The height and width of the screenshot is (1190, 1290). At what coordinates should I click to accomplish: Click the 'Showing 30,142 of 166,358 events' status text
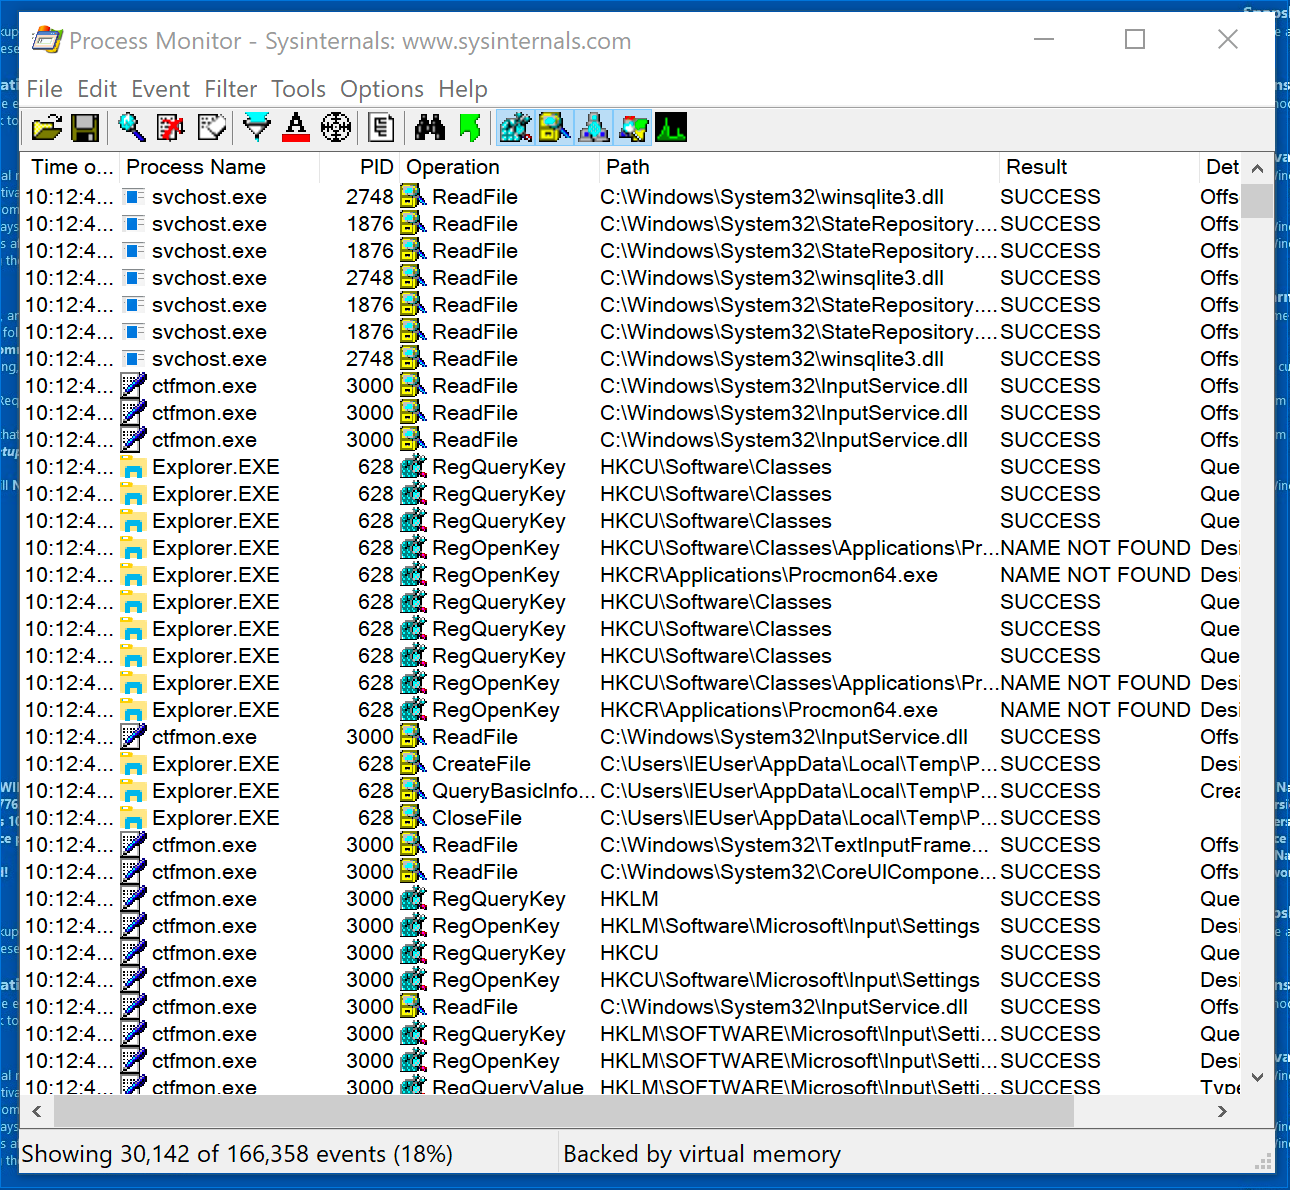click(237, 1154)
